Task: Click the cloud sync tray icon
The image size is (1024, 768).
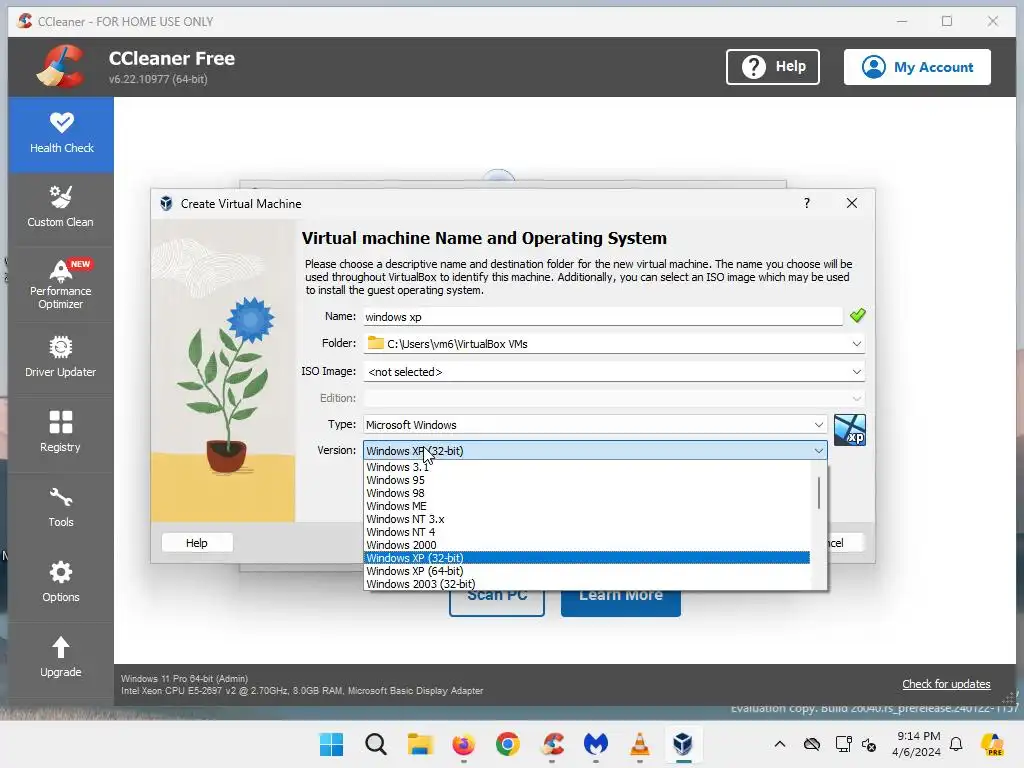Action: pyautogui.click(x=812, y=744)
